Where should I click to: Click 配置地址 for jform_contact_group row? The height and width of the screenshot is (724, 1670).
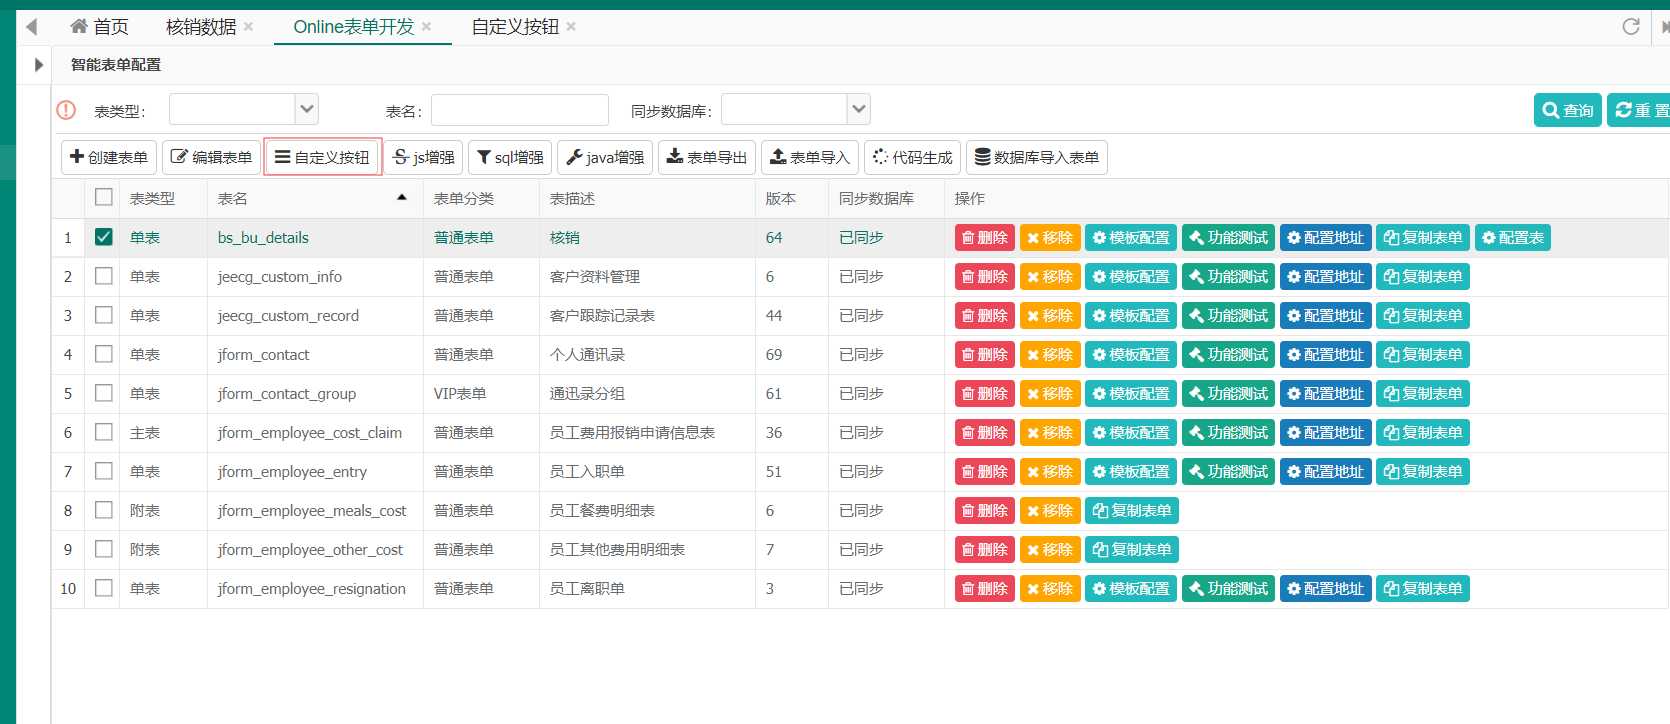[x=1325, y=394]
